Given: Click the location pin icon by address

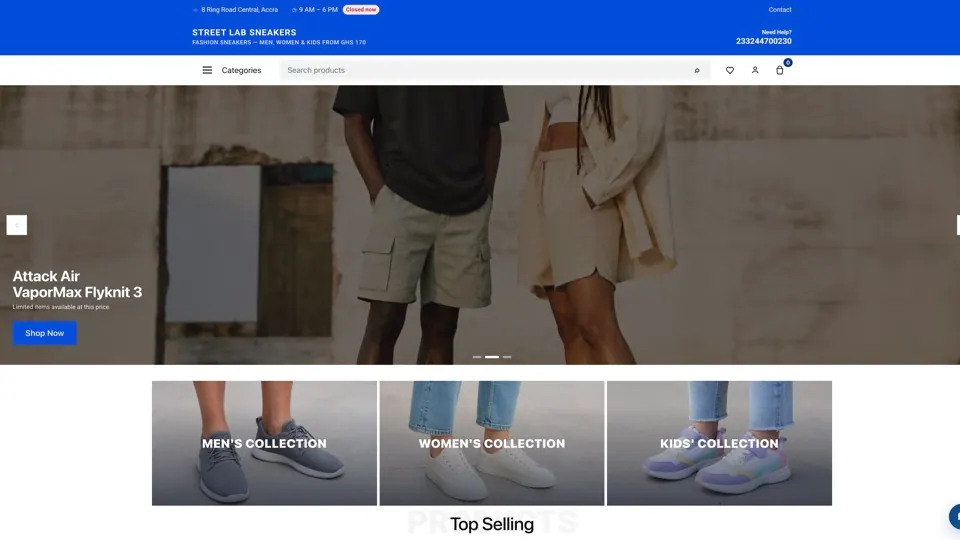Looking at the screenshot, I should 195,10.
